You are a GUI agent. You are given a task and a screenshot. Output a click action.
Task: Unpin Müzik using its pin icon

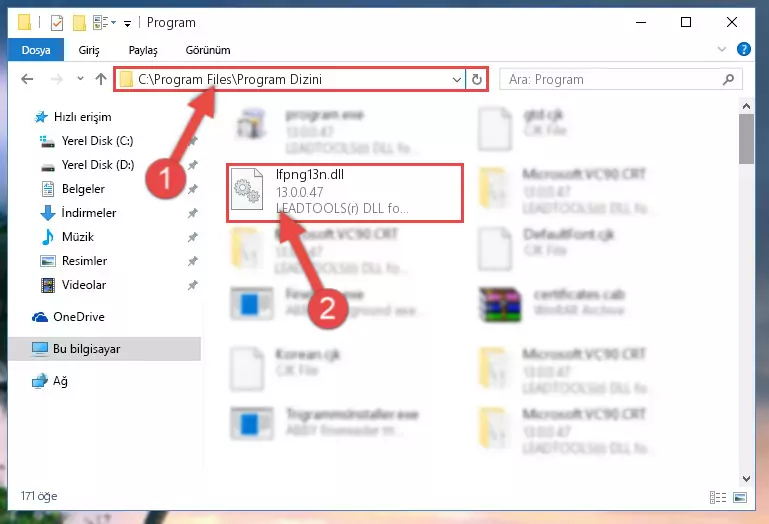tap(193, 237)
